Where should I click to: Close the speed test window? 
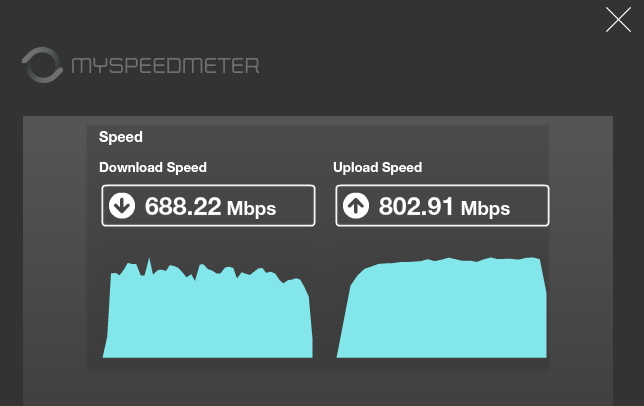coord(618,19)
